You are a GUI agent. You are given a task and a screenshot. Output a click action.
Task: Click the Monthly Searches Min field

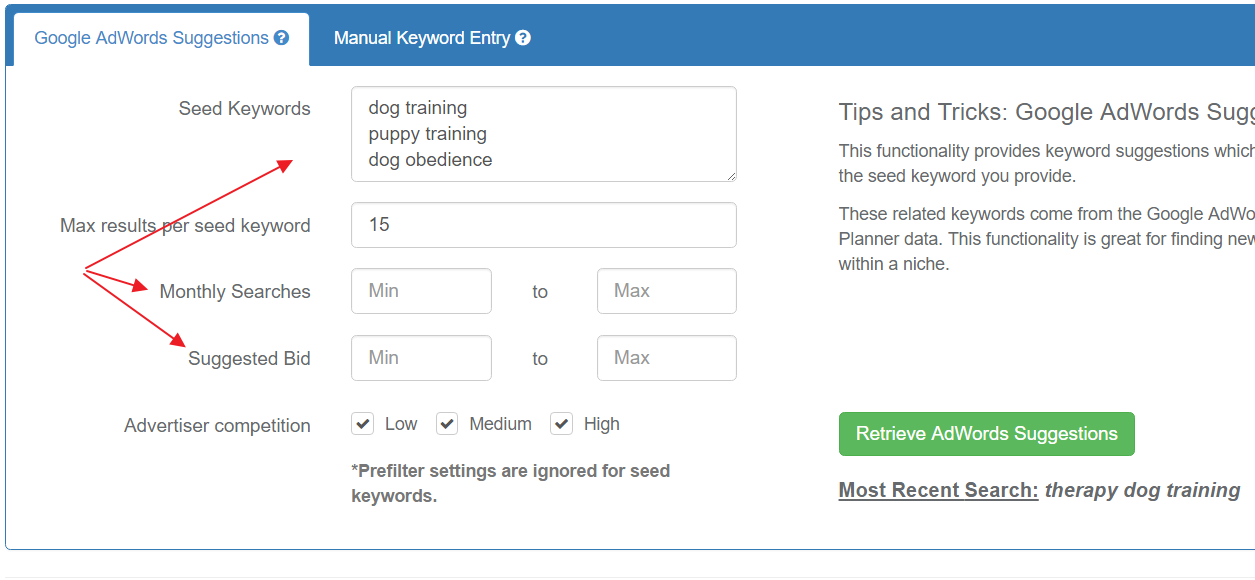tap(421, 291)
